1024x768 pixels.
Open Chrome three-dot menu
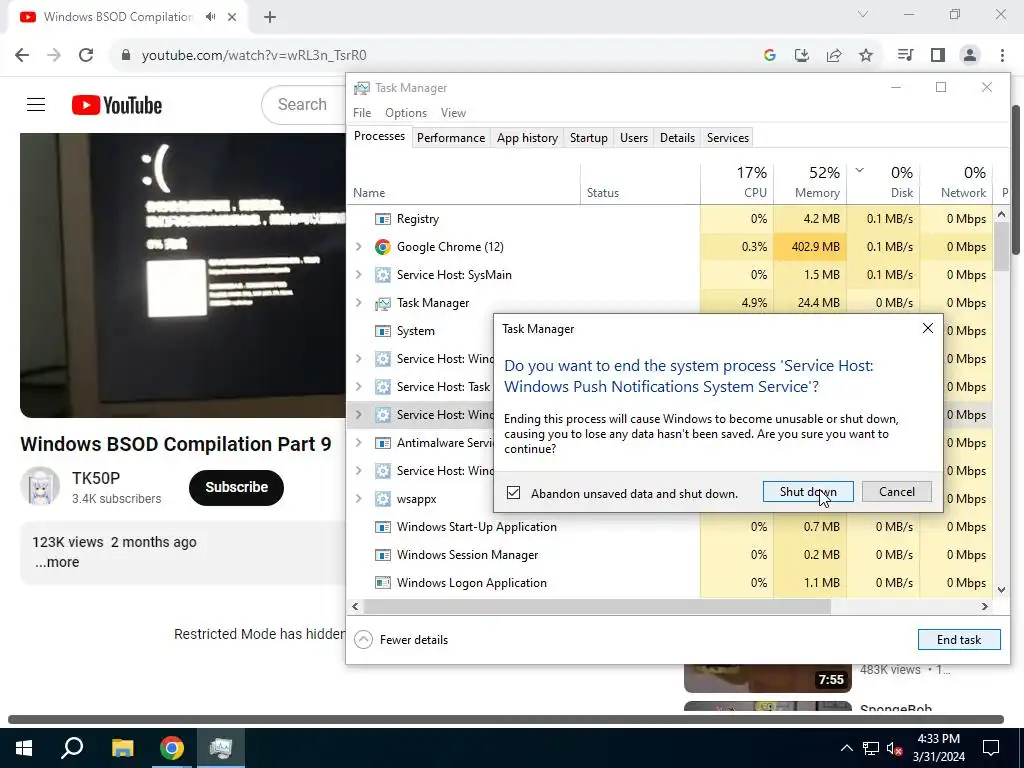point(1002,56)
